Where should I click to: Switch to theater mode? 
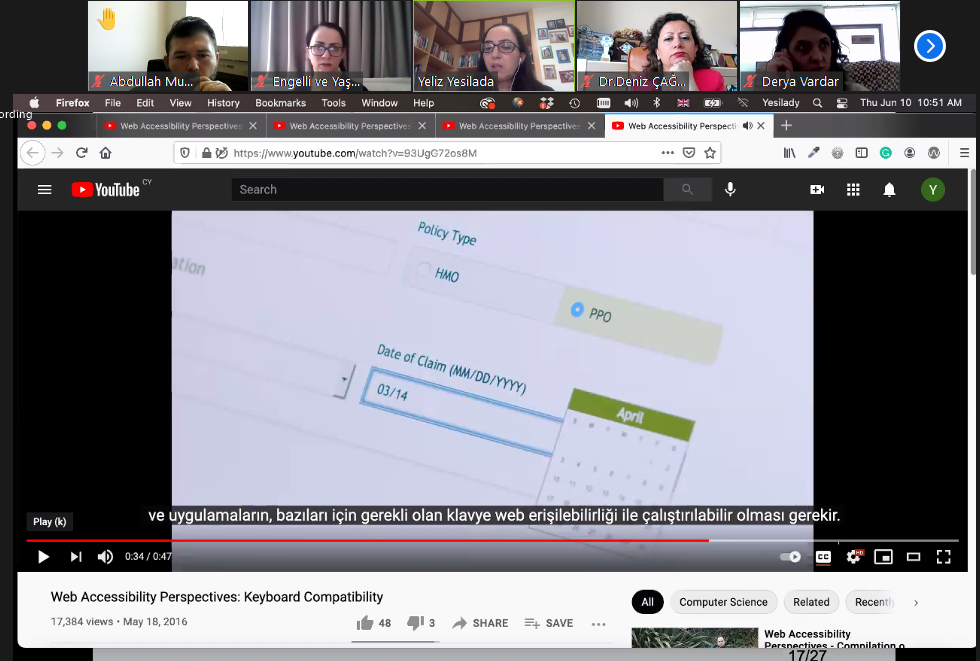913,557
